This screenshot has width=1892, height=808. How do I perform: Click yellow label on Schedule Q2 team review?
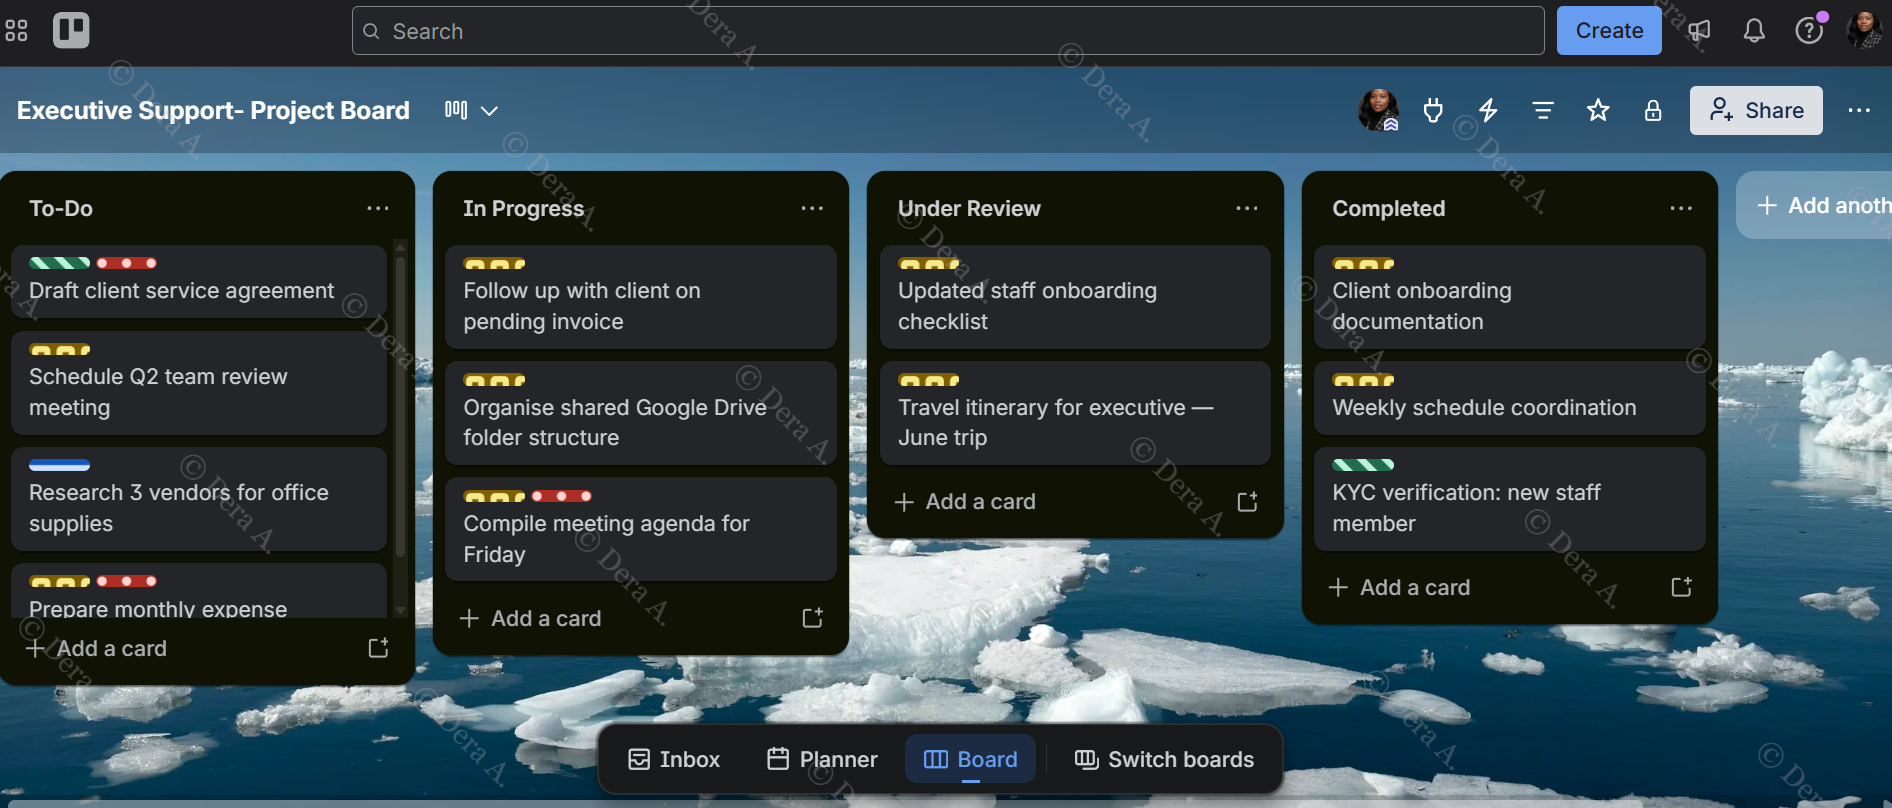coord(60,350)
